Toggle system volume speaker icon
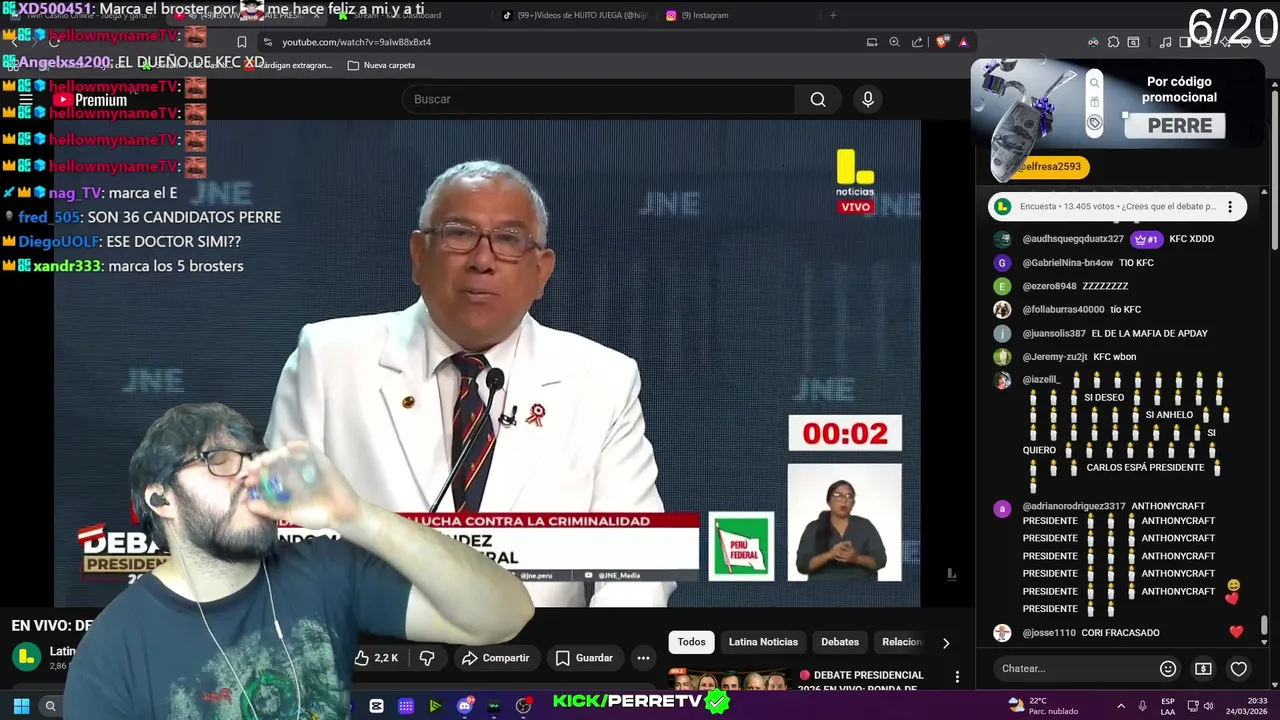The image size is (1280, 720). click(x=1208, y=706)
